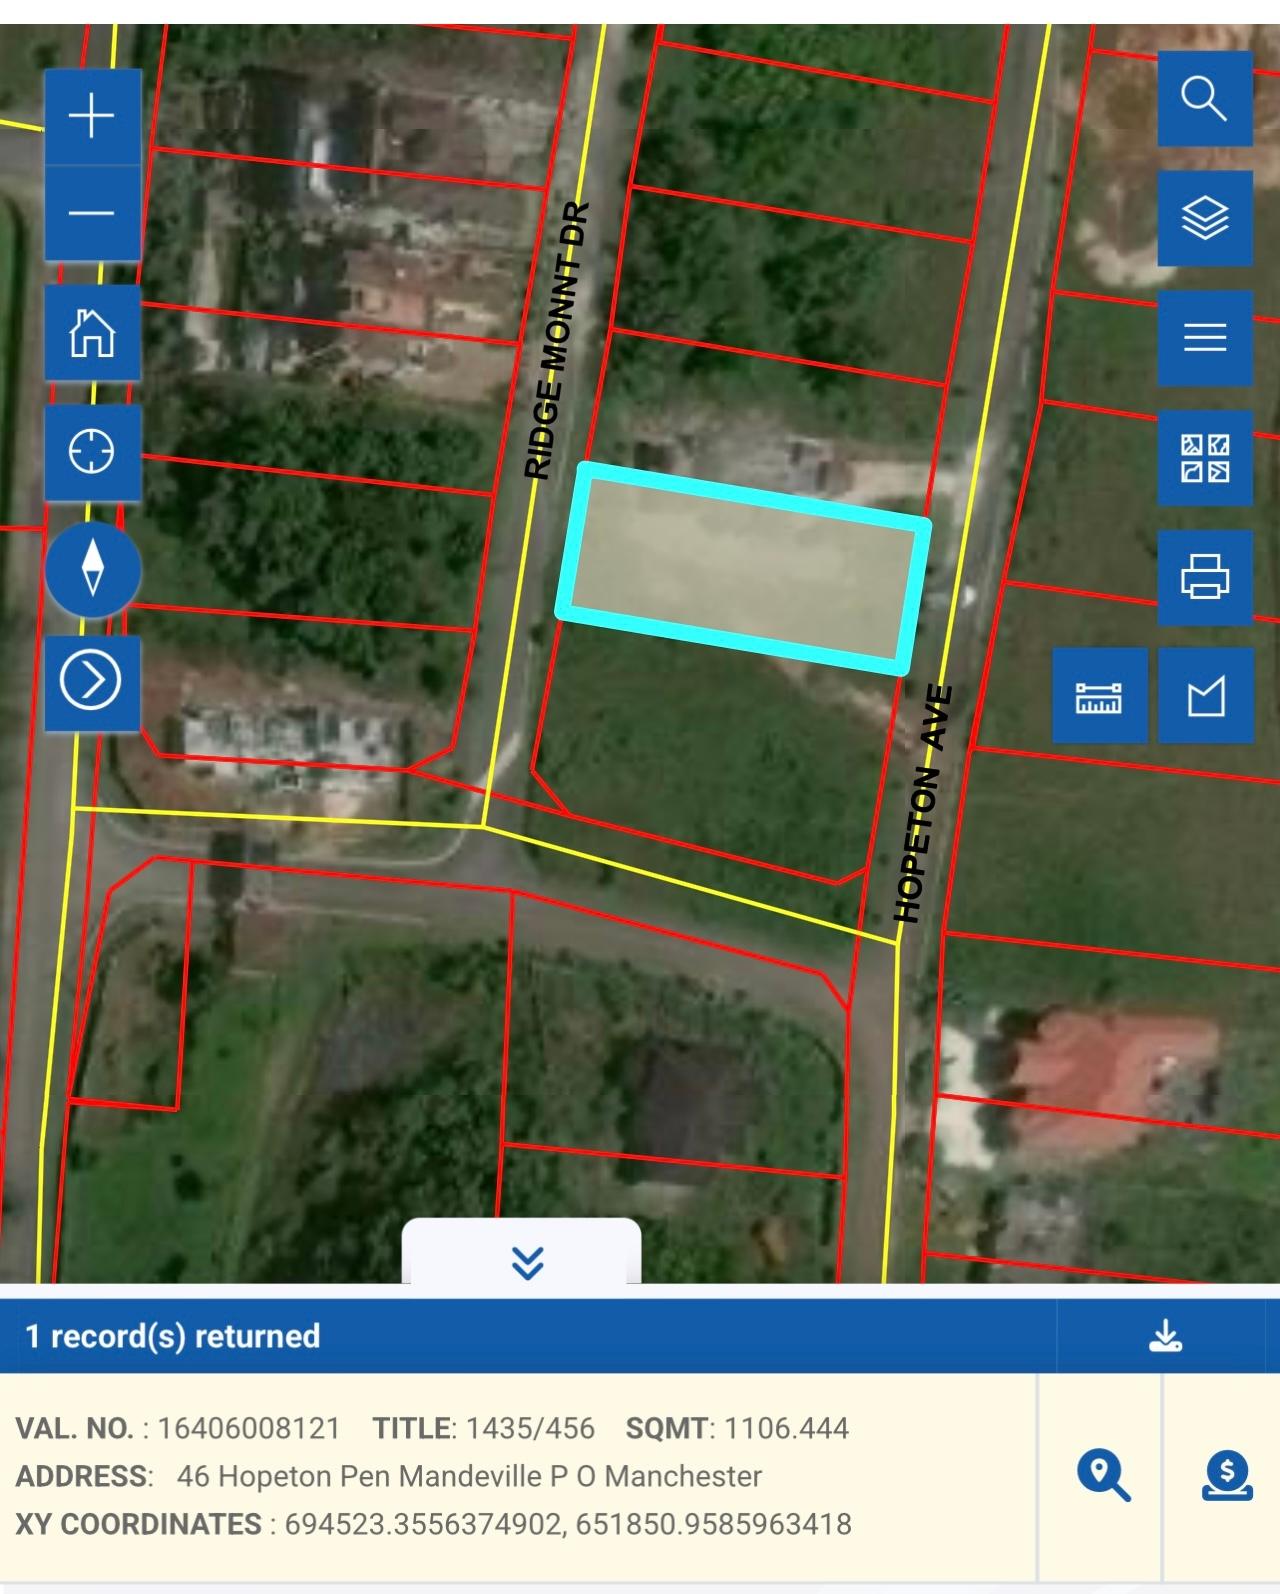Zoom in on the map
The image size is (1280, 1594).
tap(92, 116)
